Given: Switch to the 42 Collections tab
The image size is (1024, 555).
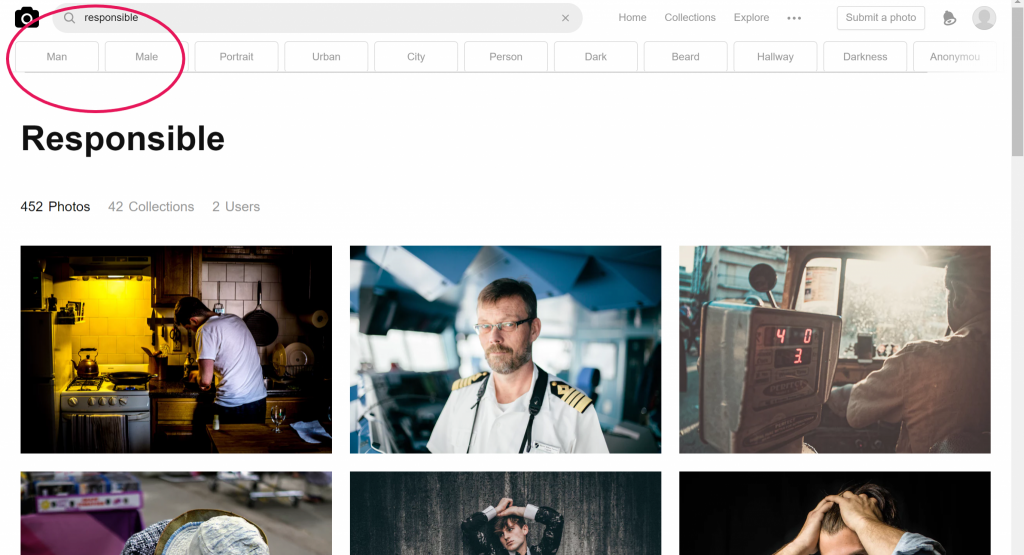Looking at the screenshot, I should click(151, 207).
